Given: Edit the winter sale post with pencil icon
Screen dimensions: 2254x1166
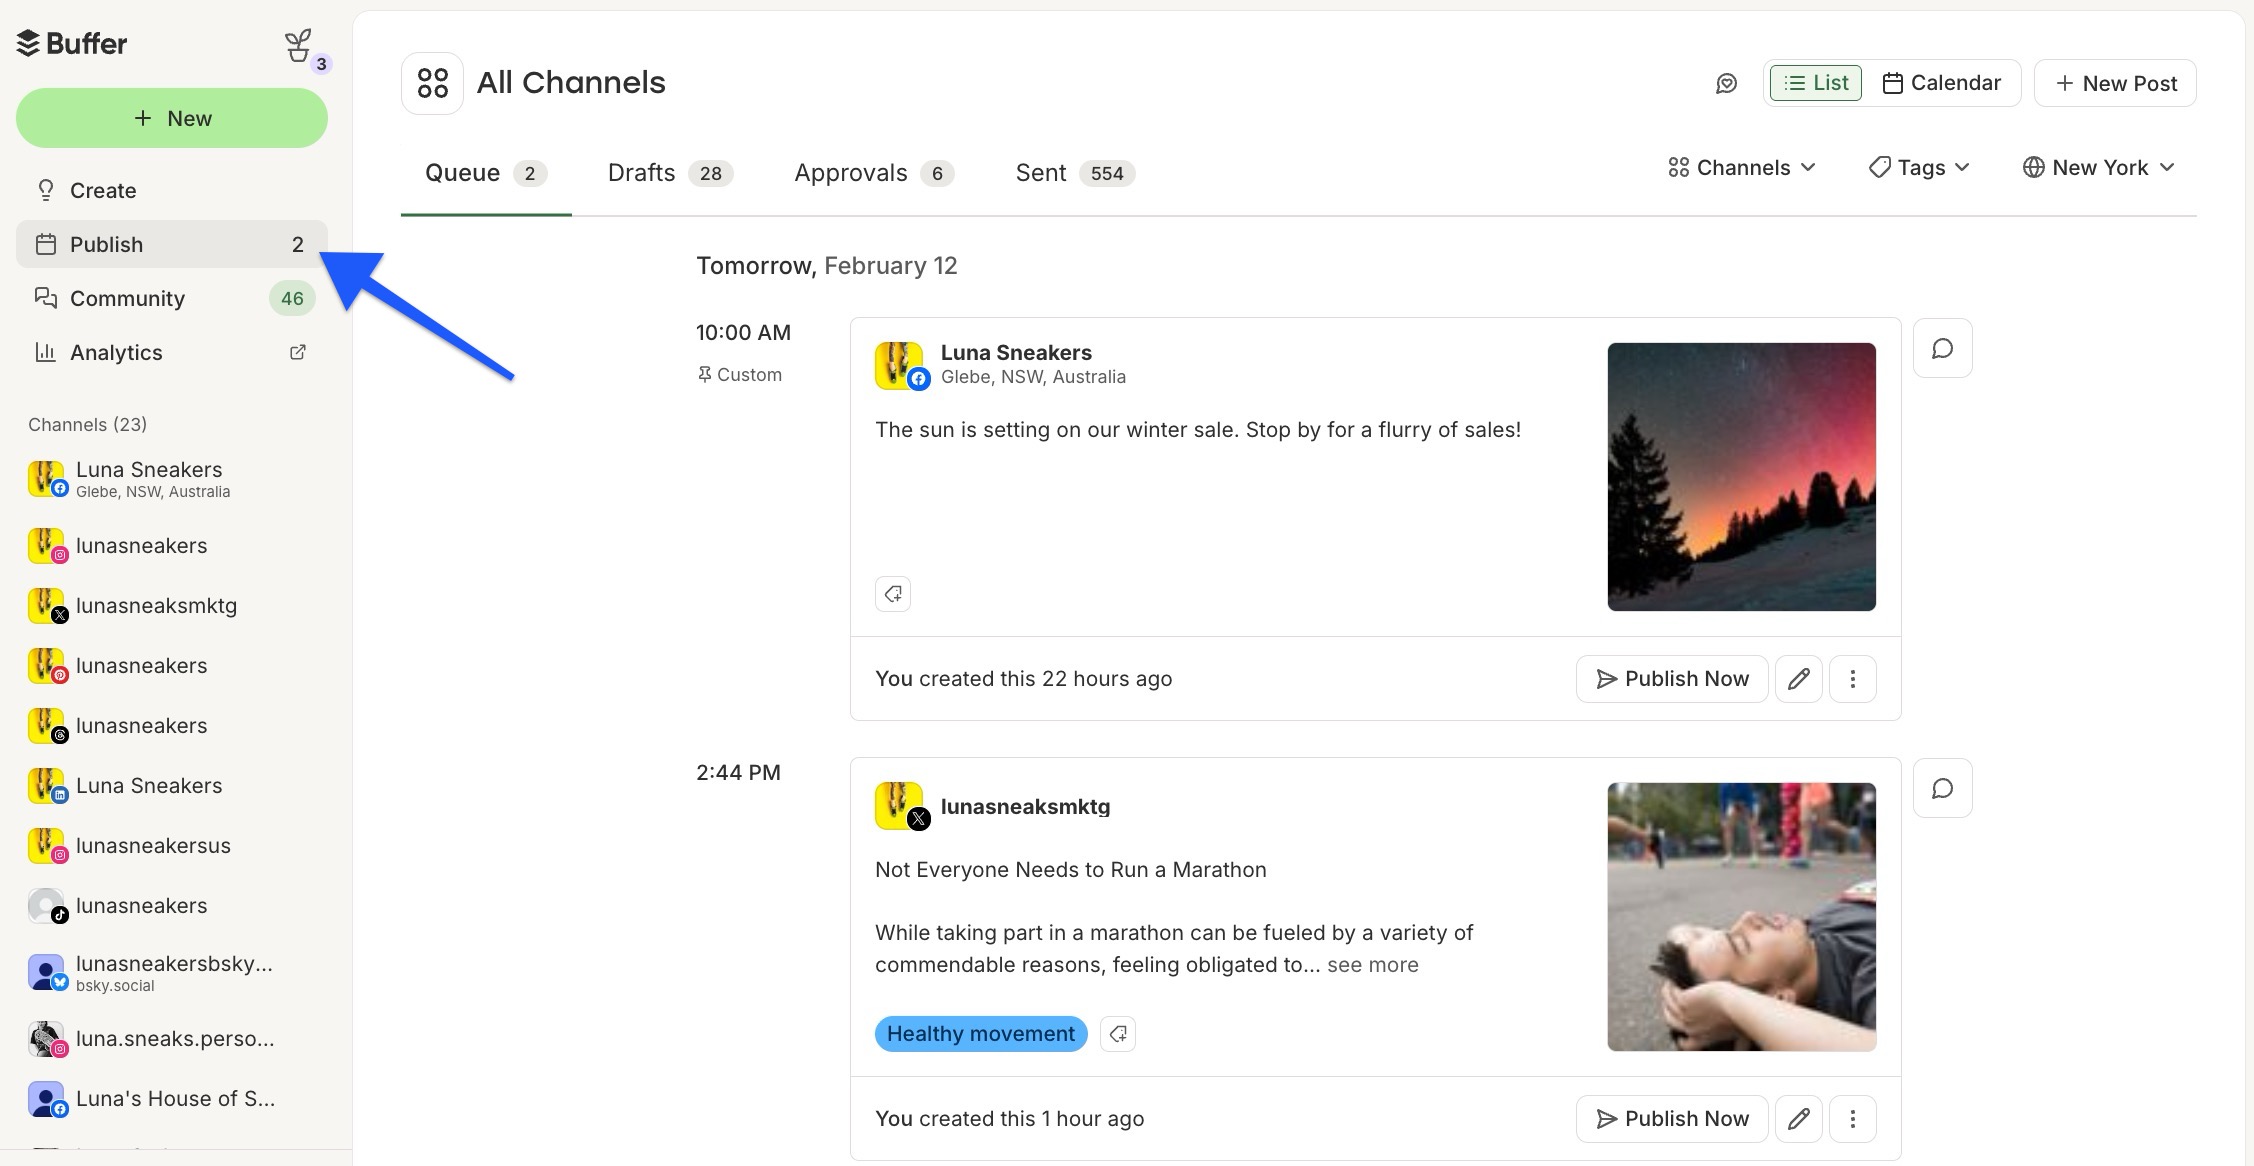Looking at the screenshot, I should click(x=1799, y=679).
